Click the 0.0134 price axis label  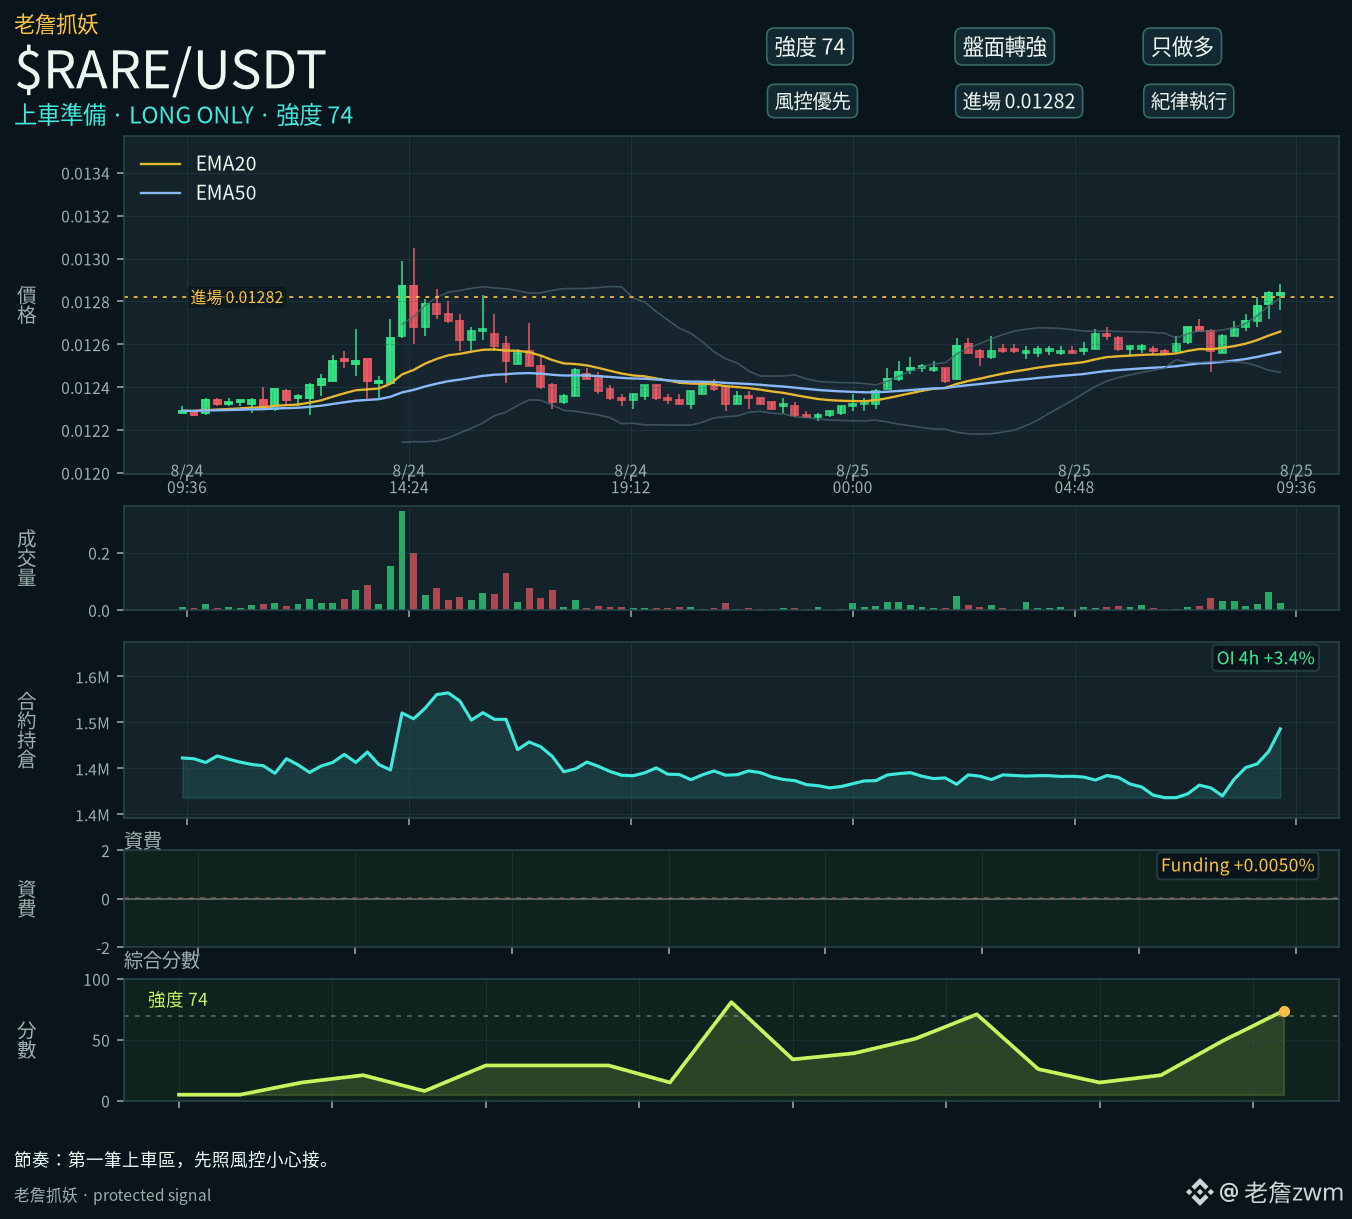click(x=85, y=174)
